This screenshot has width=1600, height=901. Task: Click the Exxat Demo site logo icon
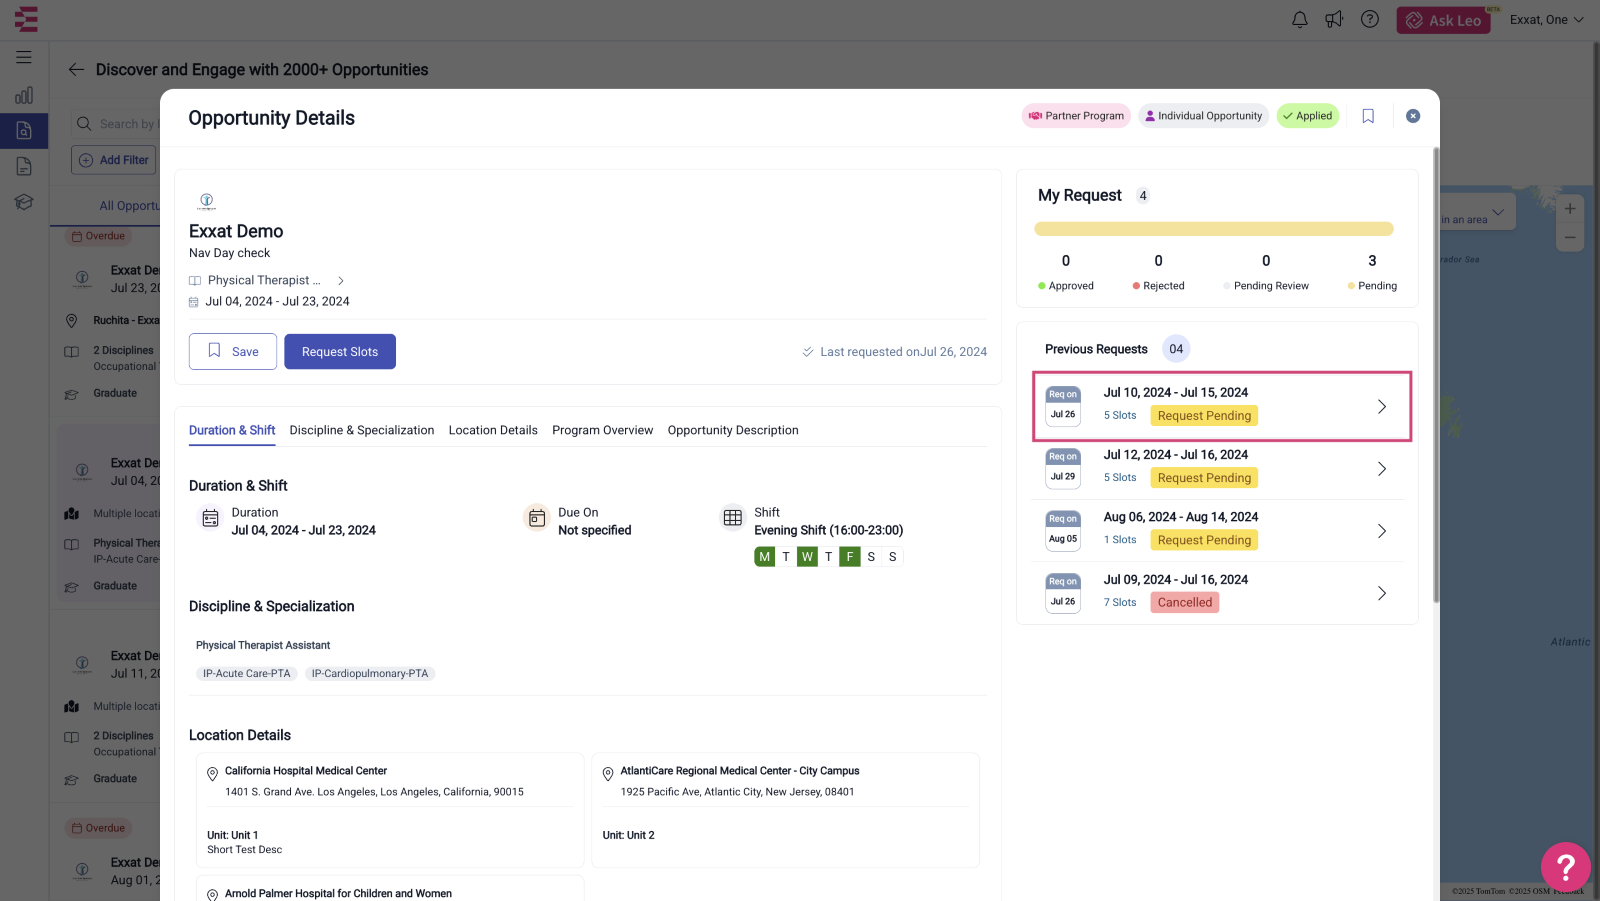coord(207,201)
